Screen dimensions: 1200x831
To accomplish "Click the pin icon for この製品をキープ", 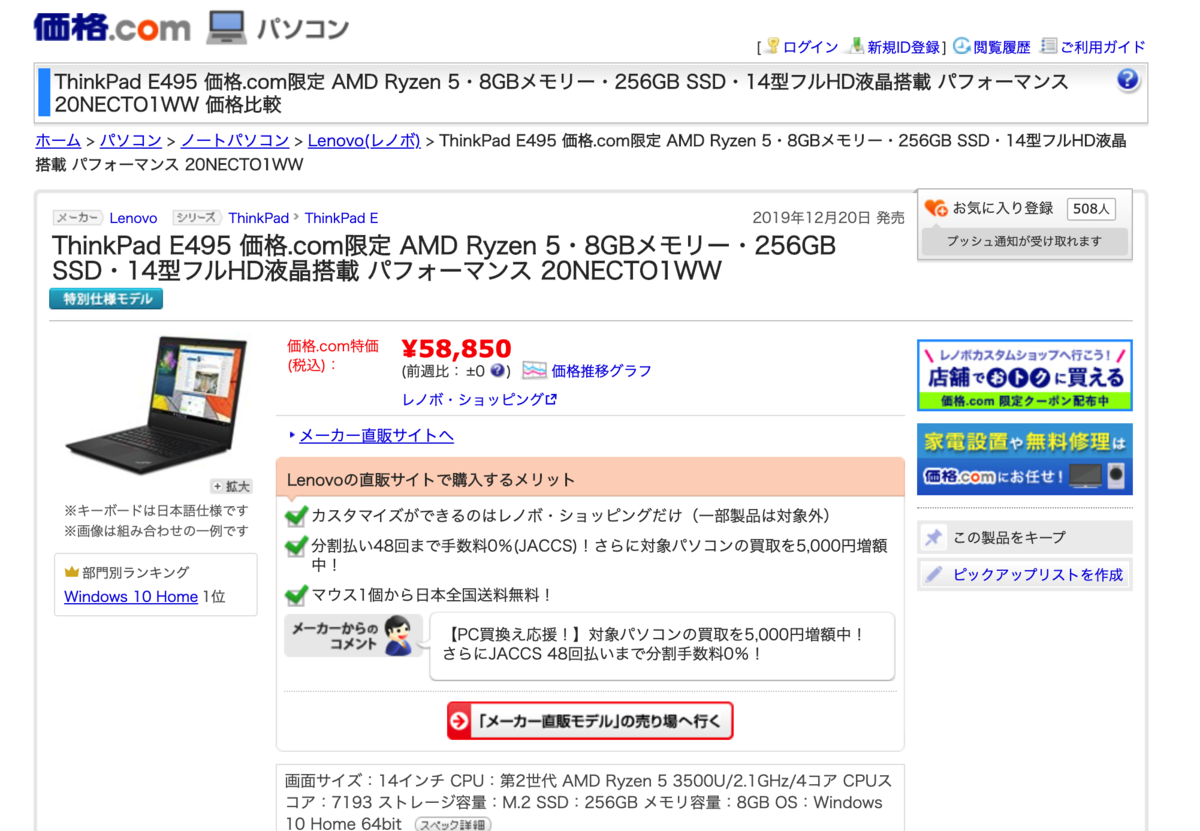I will coord(933,538).
